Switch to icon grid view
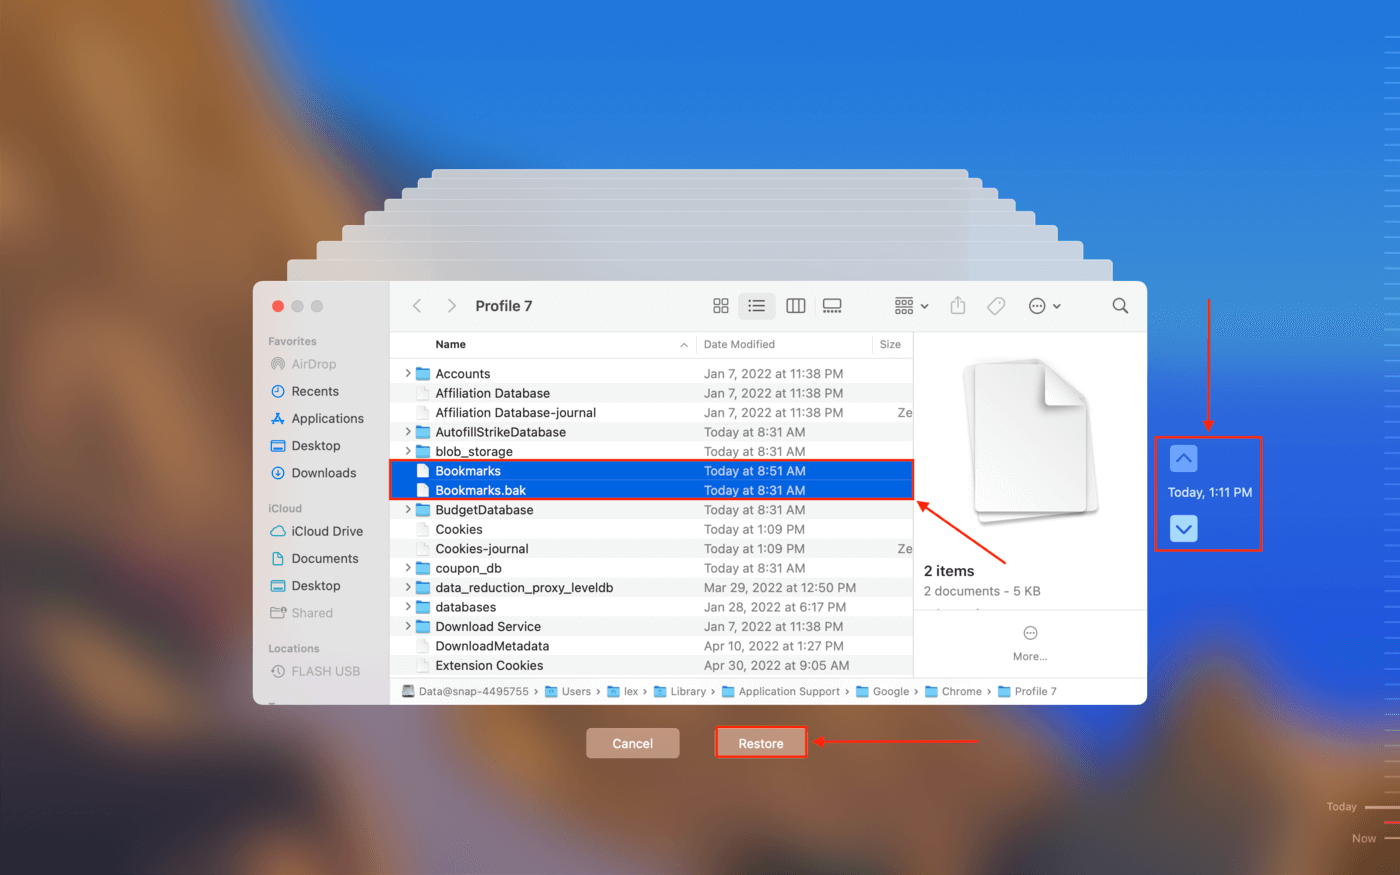This screenshot has height=875, width=1400. tap(720, 306)
